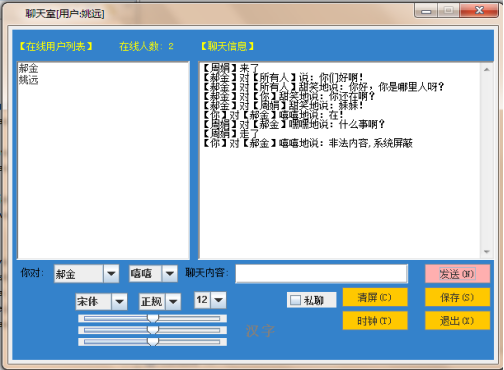The height and width of the screenshot is (370, 504).
Task: Click the 发送 (N) send button
Action: pyautogui.click(x=457, y=274)
